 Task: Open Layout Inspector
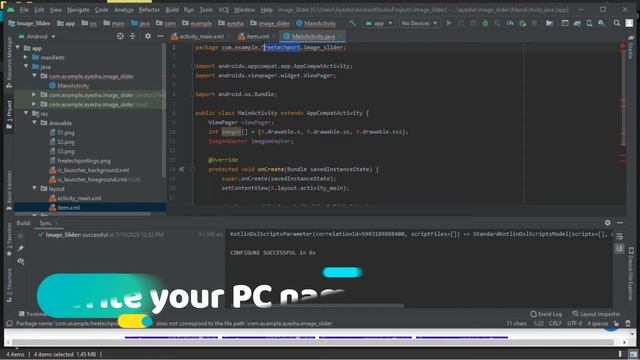click(596, 314)
